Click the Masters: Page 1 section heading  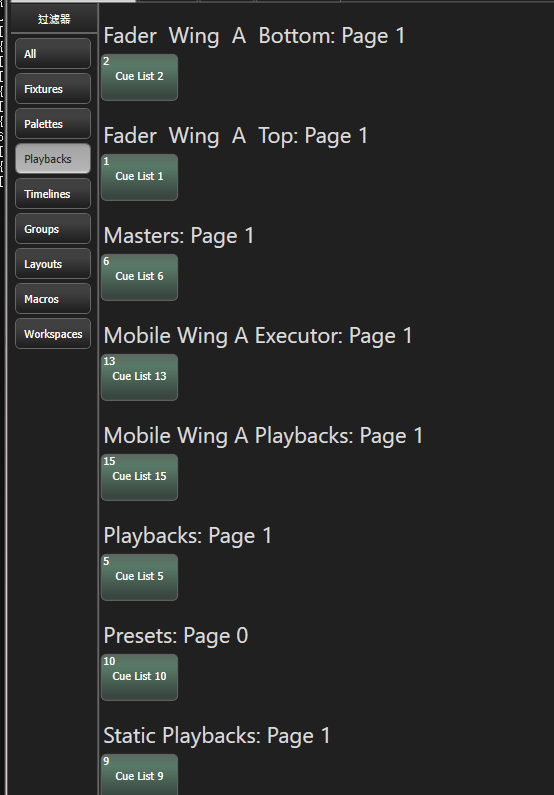coord(178,236)
